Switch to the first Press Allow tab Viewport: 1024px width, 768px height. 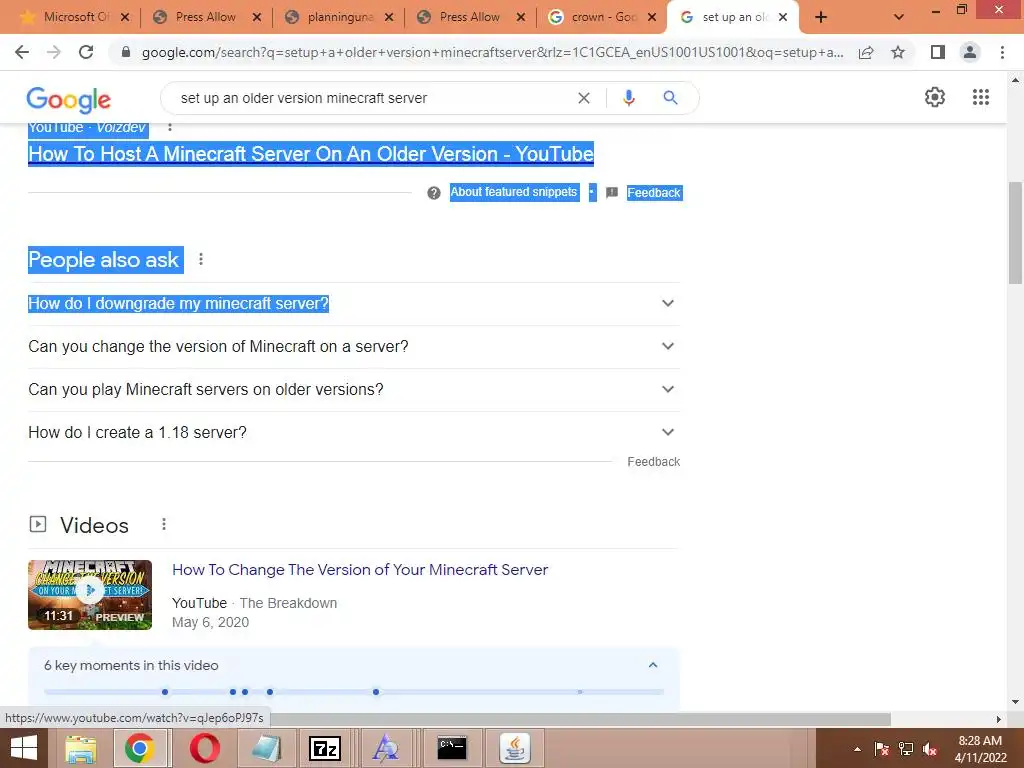205,17
